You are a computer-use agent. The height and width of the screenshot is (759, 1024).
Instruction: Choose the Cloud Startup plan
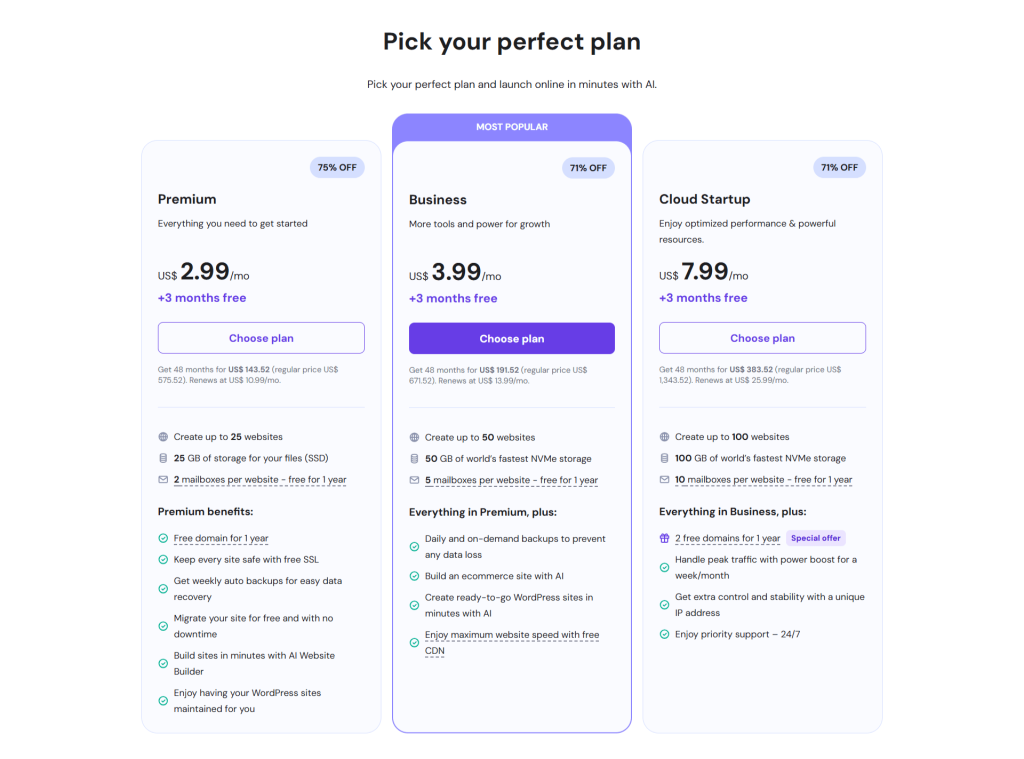pos(762,338)
